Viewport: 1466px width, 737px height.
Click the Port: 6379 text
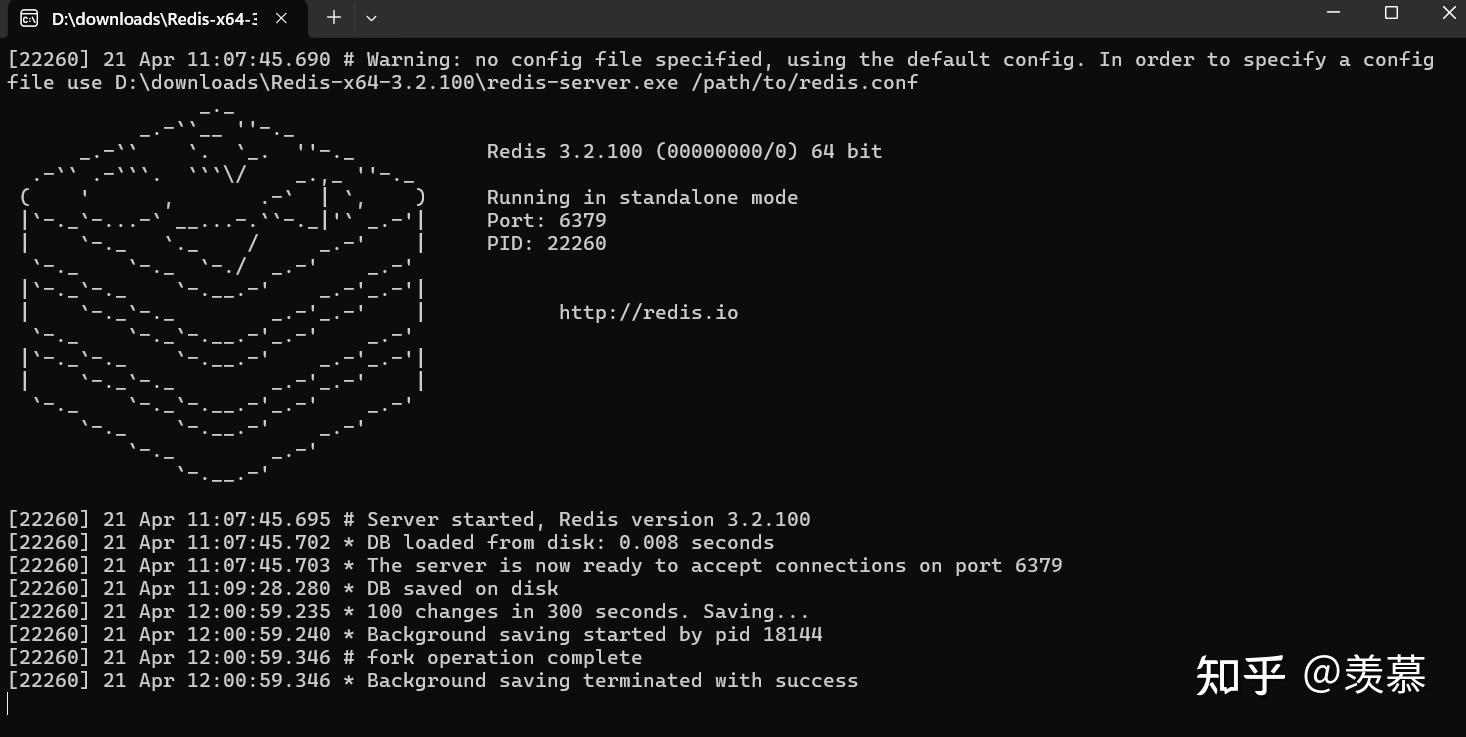pos(546,221)
